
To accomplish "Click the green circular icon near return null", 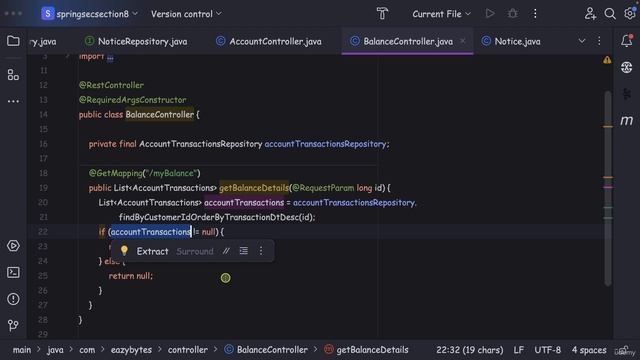I will 225,278.
